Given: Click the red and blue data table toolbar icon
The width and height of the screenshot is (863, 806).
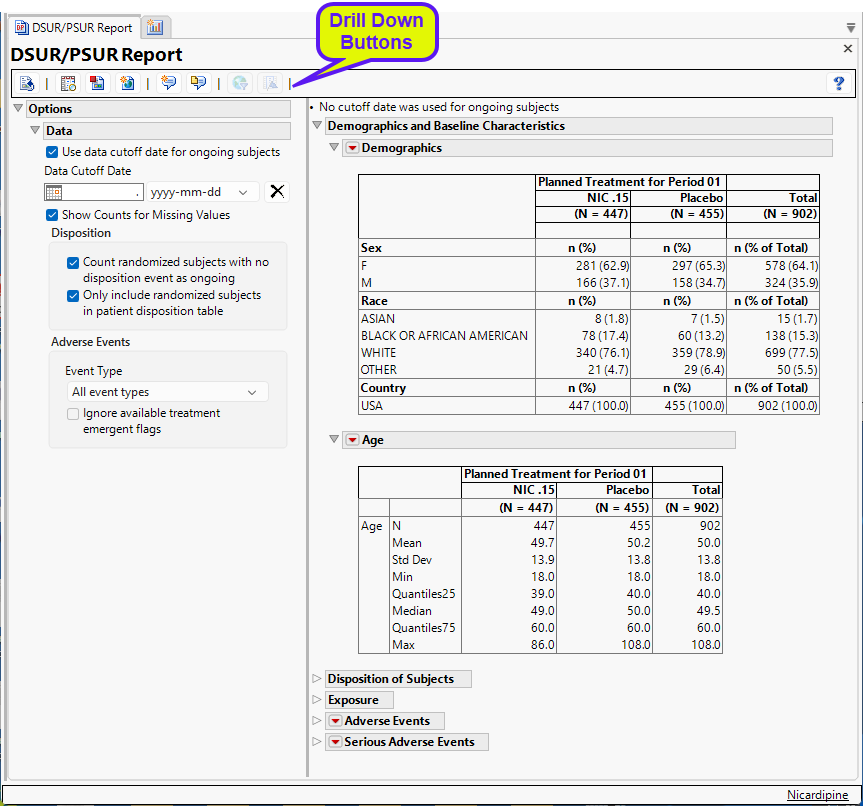Looking at the screenshot, I should tap(97, 84).
